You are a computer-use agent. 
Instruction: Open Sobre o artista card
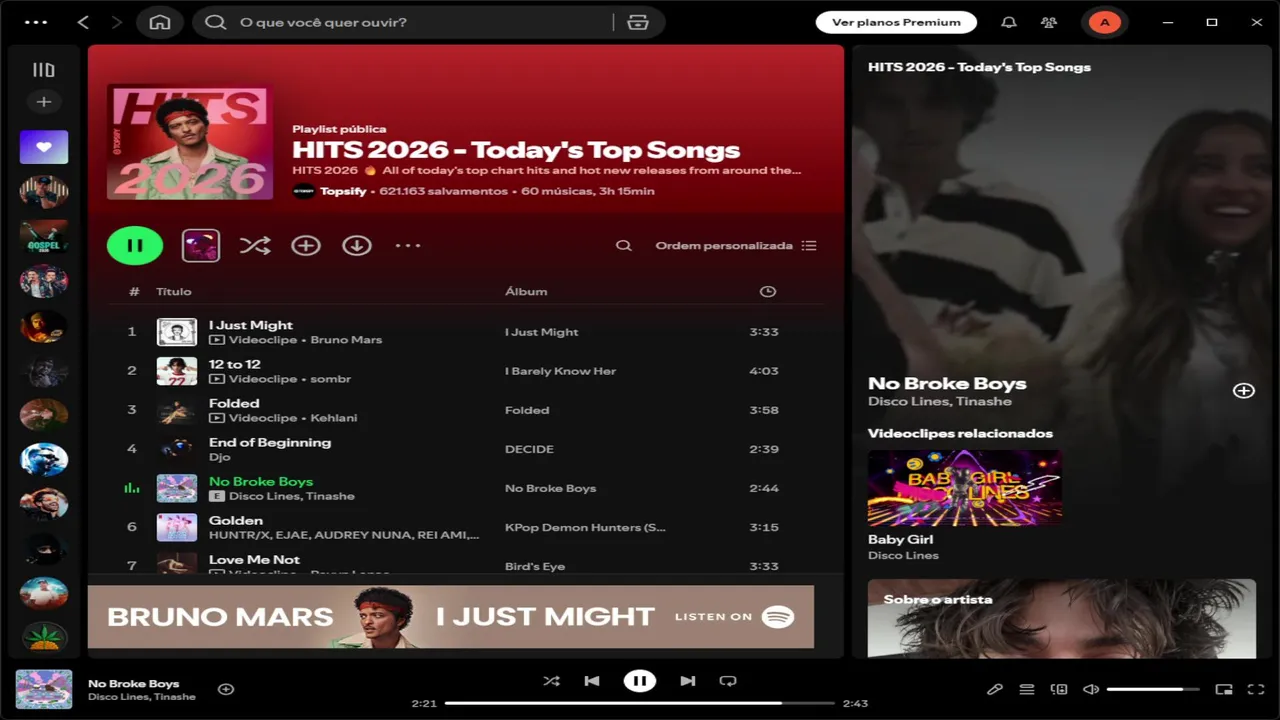click(x=1062, y=618)
